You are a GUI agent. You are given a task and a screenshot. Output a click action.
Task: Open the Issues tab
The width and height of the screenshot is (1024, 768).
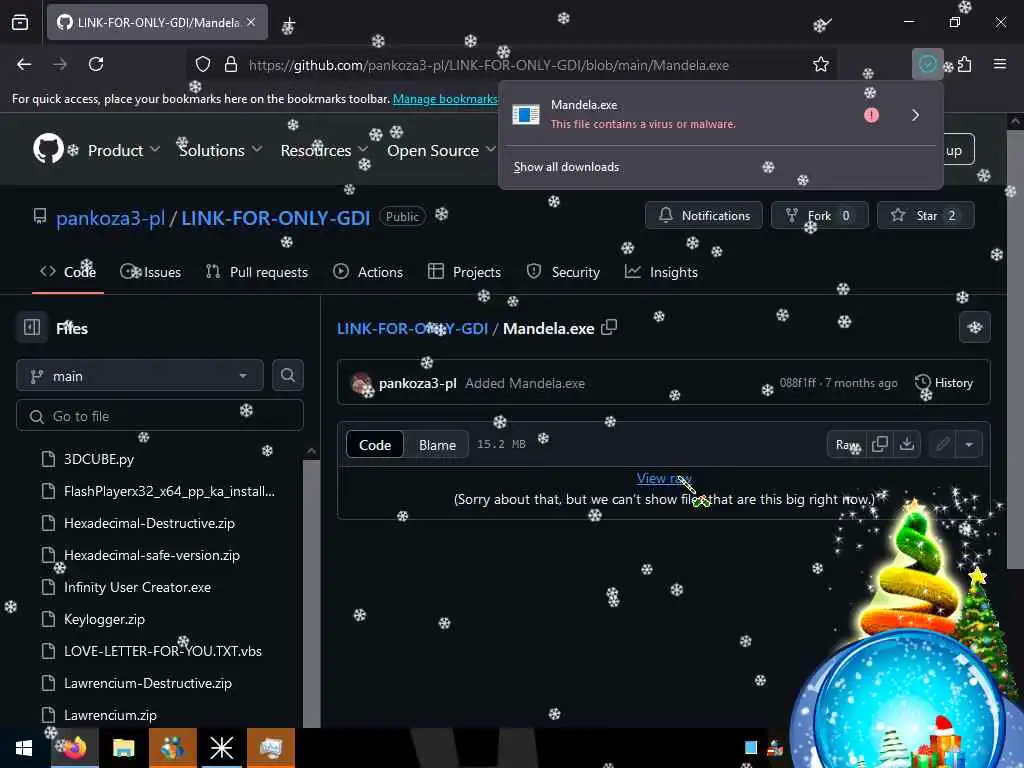[151, 272]
